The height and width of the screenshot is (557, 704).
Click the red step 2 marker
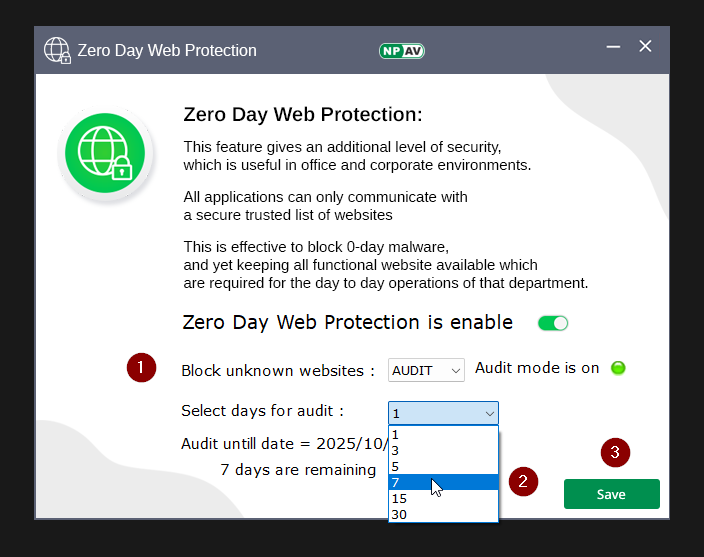(523, 482)
